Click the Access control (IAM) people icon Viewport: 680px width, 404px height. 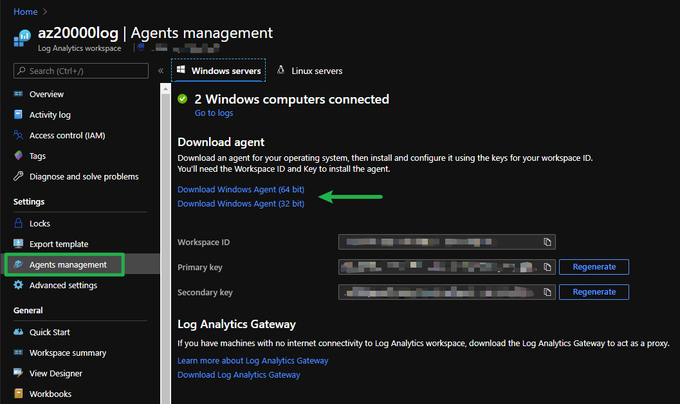[x=18, y=135]
